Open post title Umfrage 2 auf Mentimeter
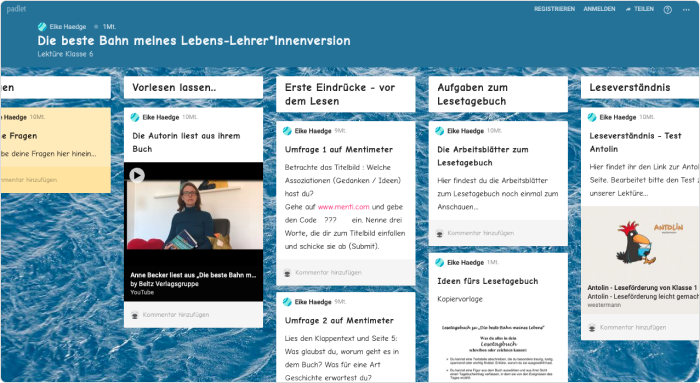 coord(339,321)
